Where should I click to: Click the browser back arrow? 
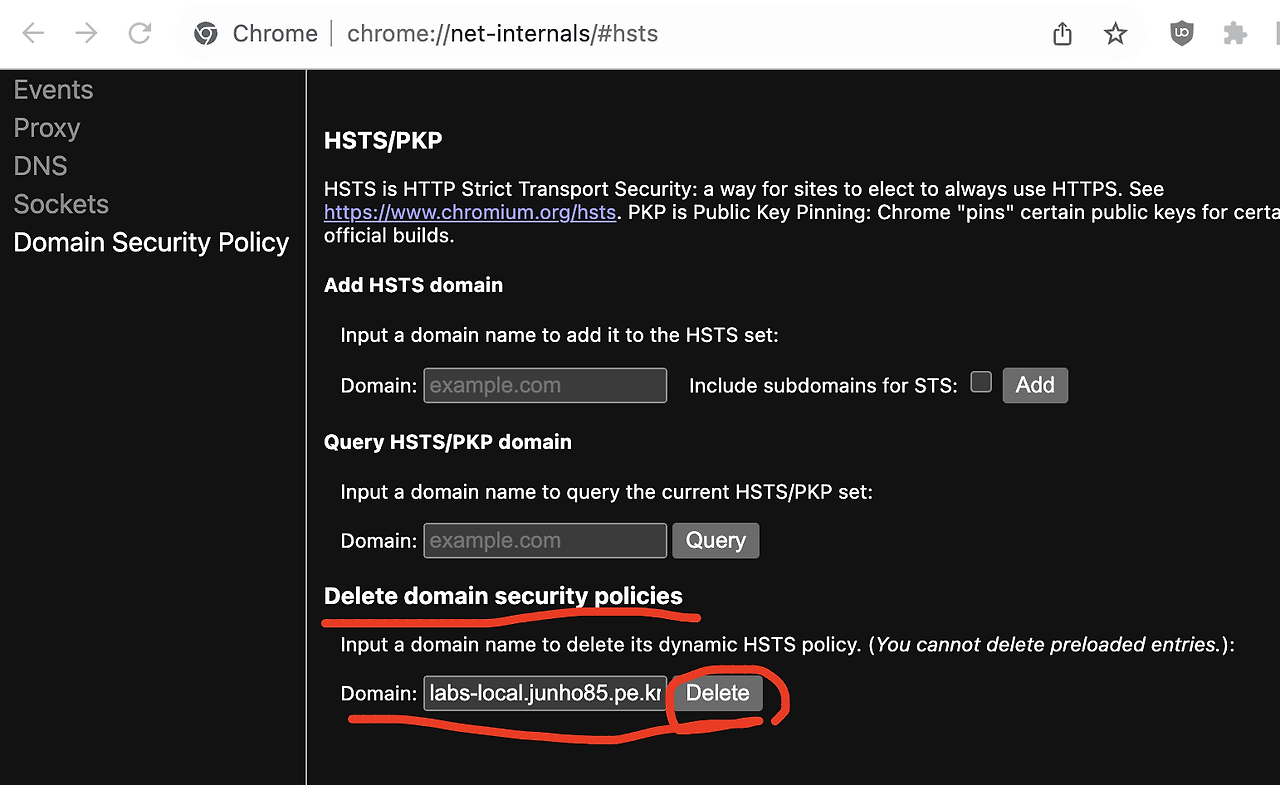click(33, 33)
